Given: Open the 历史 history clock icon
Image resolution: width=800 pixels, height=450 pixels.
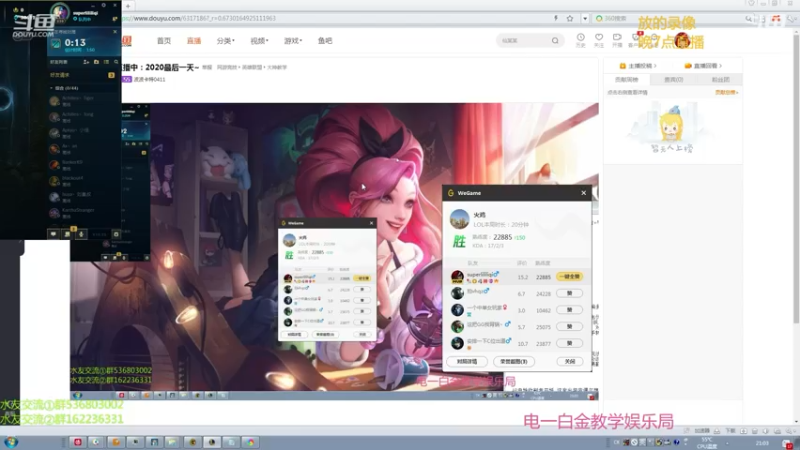Looking at the screenshot, I should tap(581, 40).
